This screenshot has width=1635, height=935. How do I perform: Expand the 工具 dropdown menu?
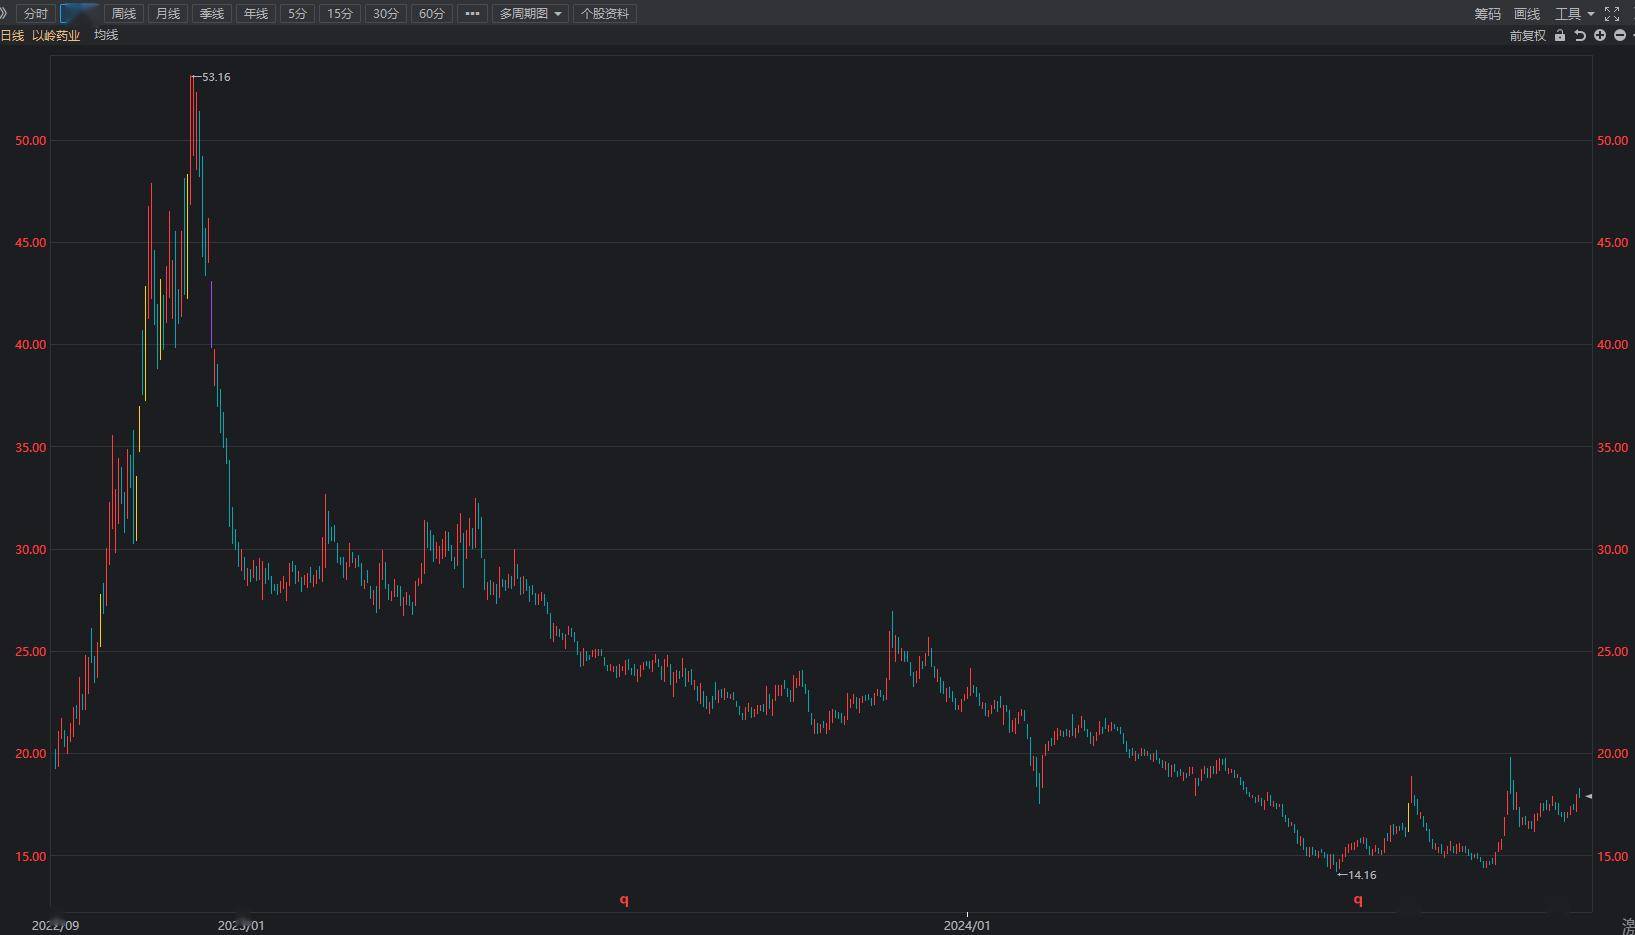tap(1574, 14)
